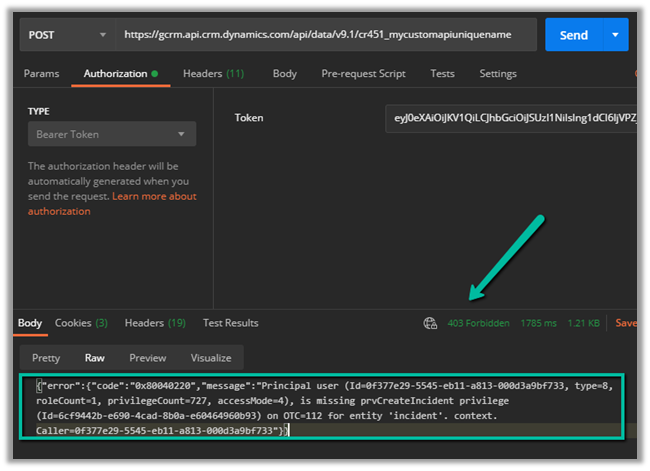This screenshot has height=471, width=650.
Task: Go to the request Body tab
Action: pos(285,74)
